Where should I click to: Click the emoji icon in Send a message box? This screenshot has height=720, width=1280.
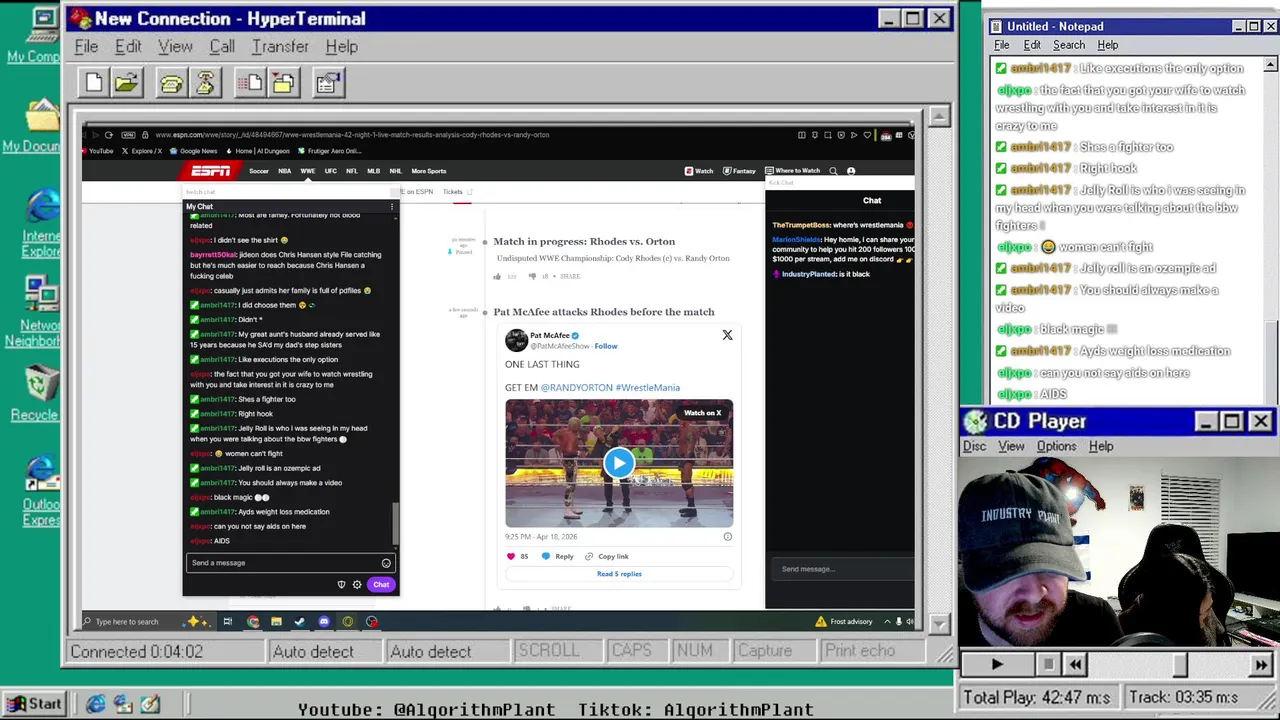point(386,563)
